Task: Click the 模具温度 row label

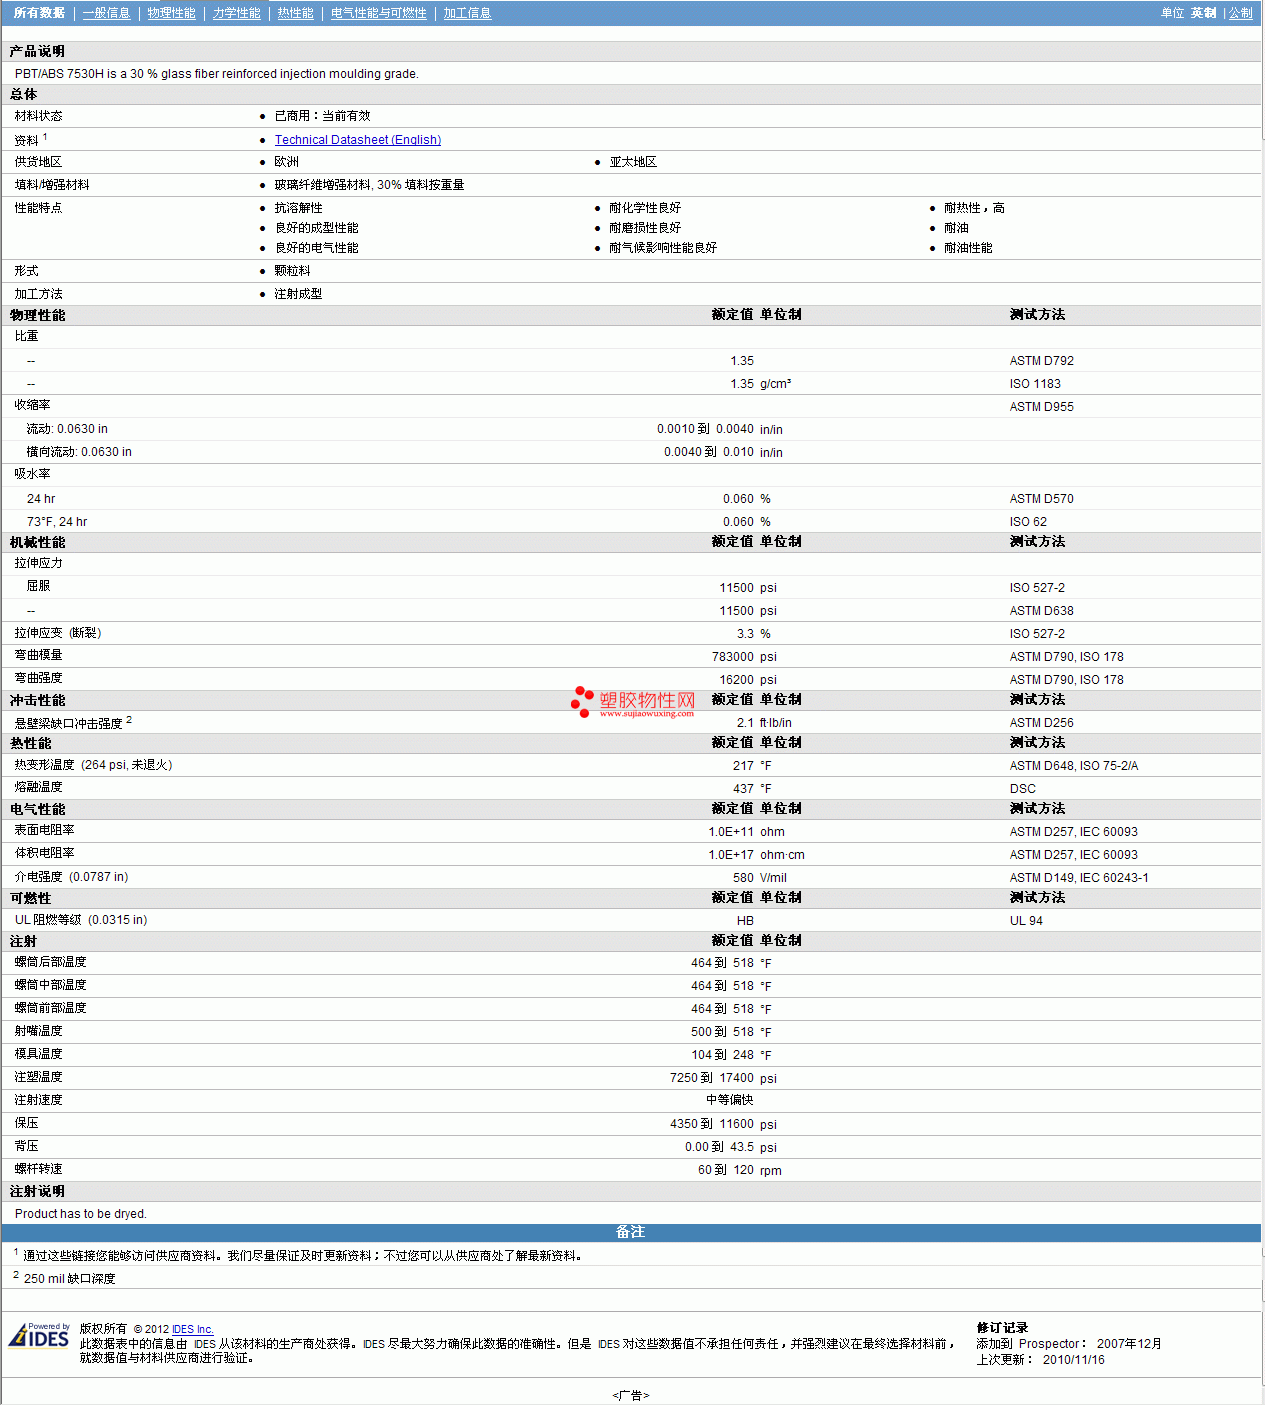Action: point(38,1054)
